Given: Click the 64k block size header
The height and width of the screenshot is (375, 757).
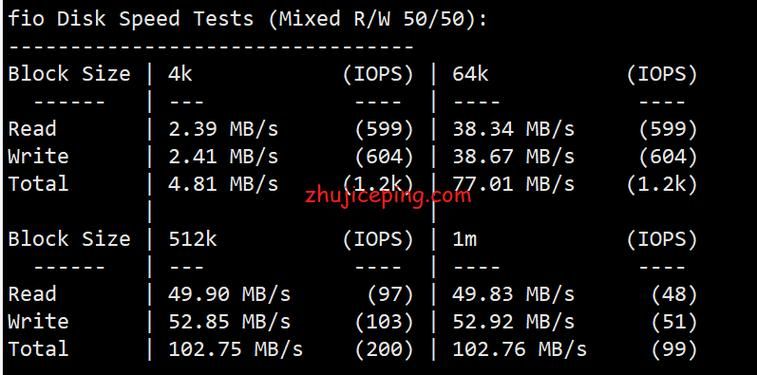Looking at the screenshot, I should (470, 74).
